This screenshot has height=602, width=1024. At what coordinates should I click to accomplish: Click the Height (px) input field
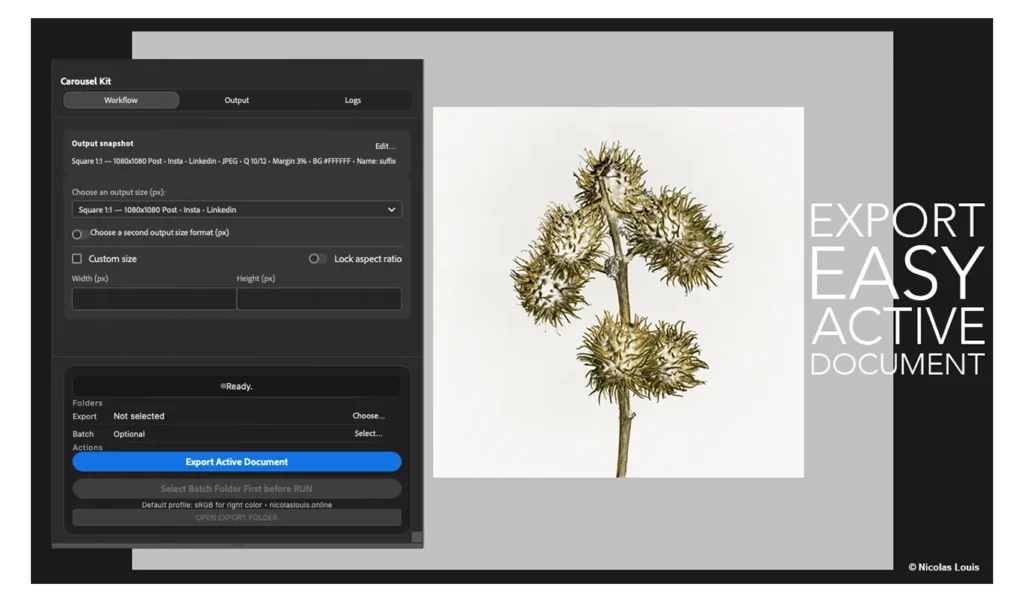pos(319,298)
